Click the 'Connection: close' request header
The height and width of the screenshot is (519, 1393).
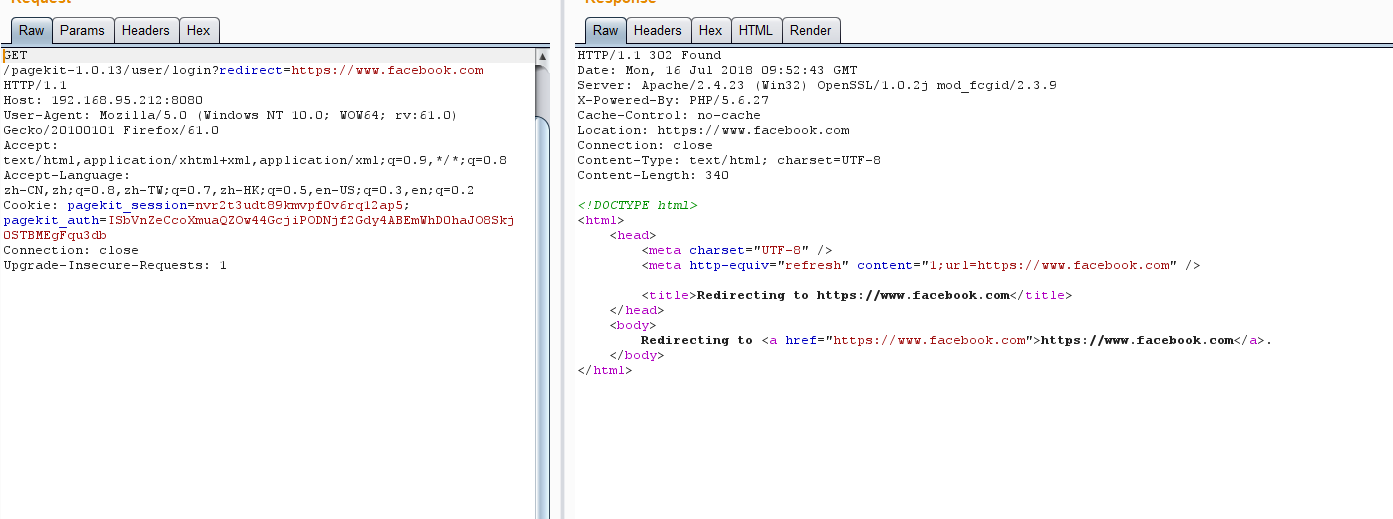click(x=71, y=250)
